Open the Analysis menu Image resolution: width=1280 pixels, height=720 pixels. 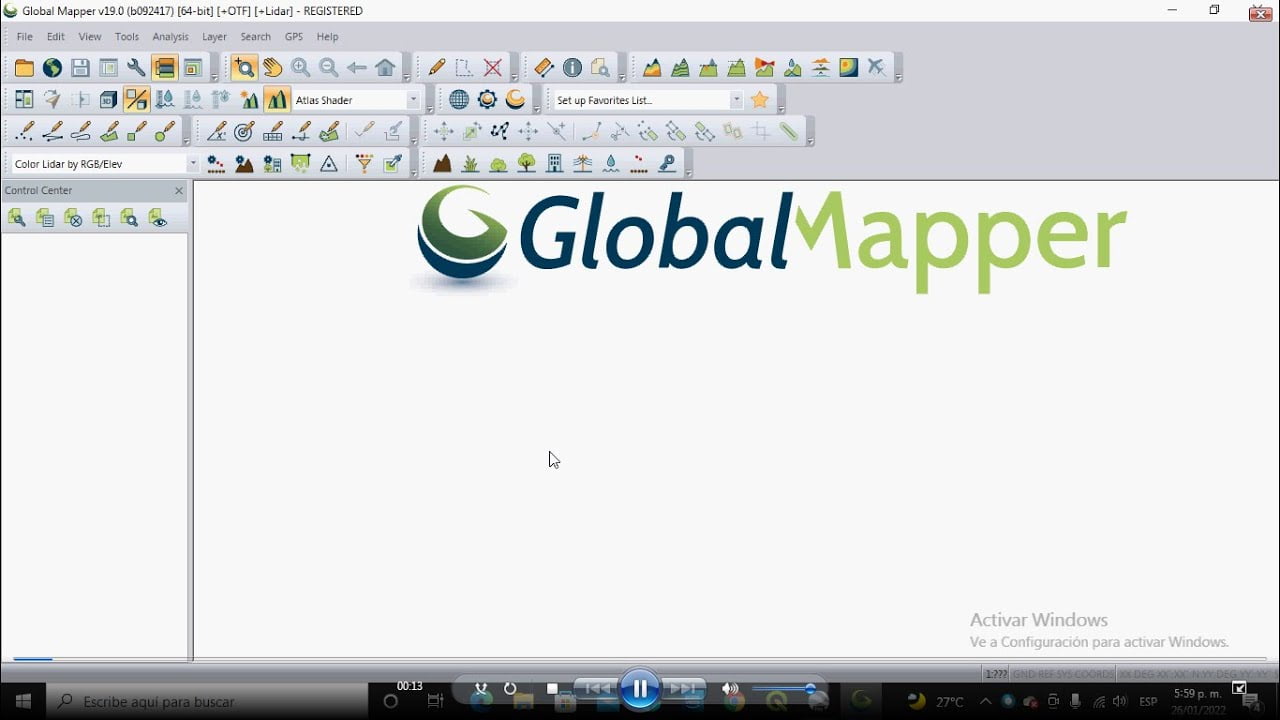coord(170,37)
